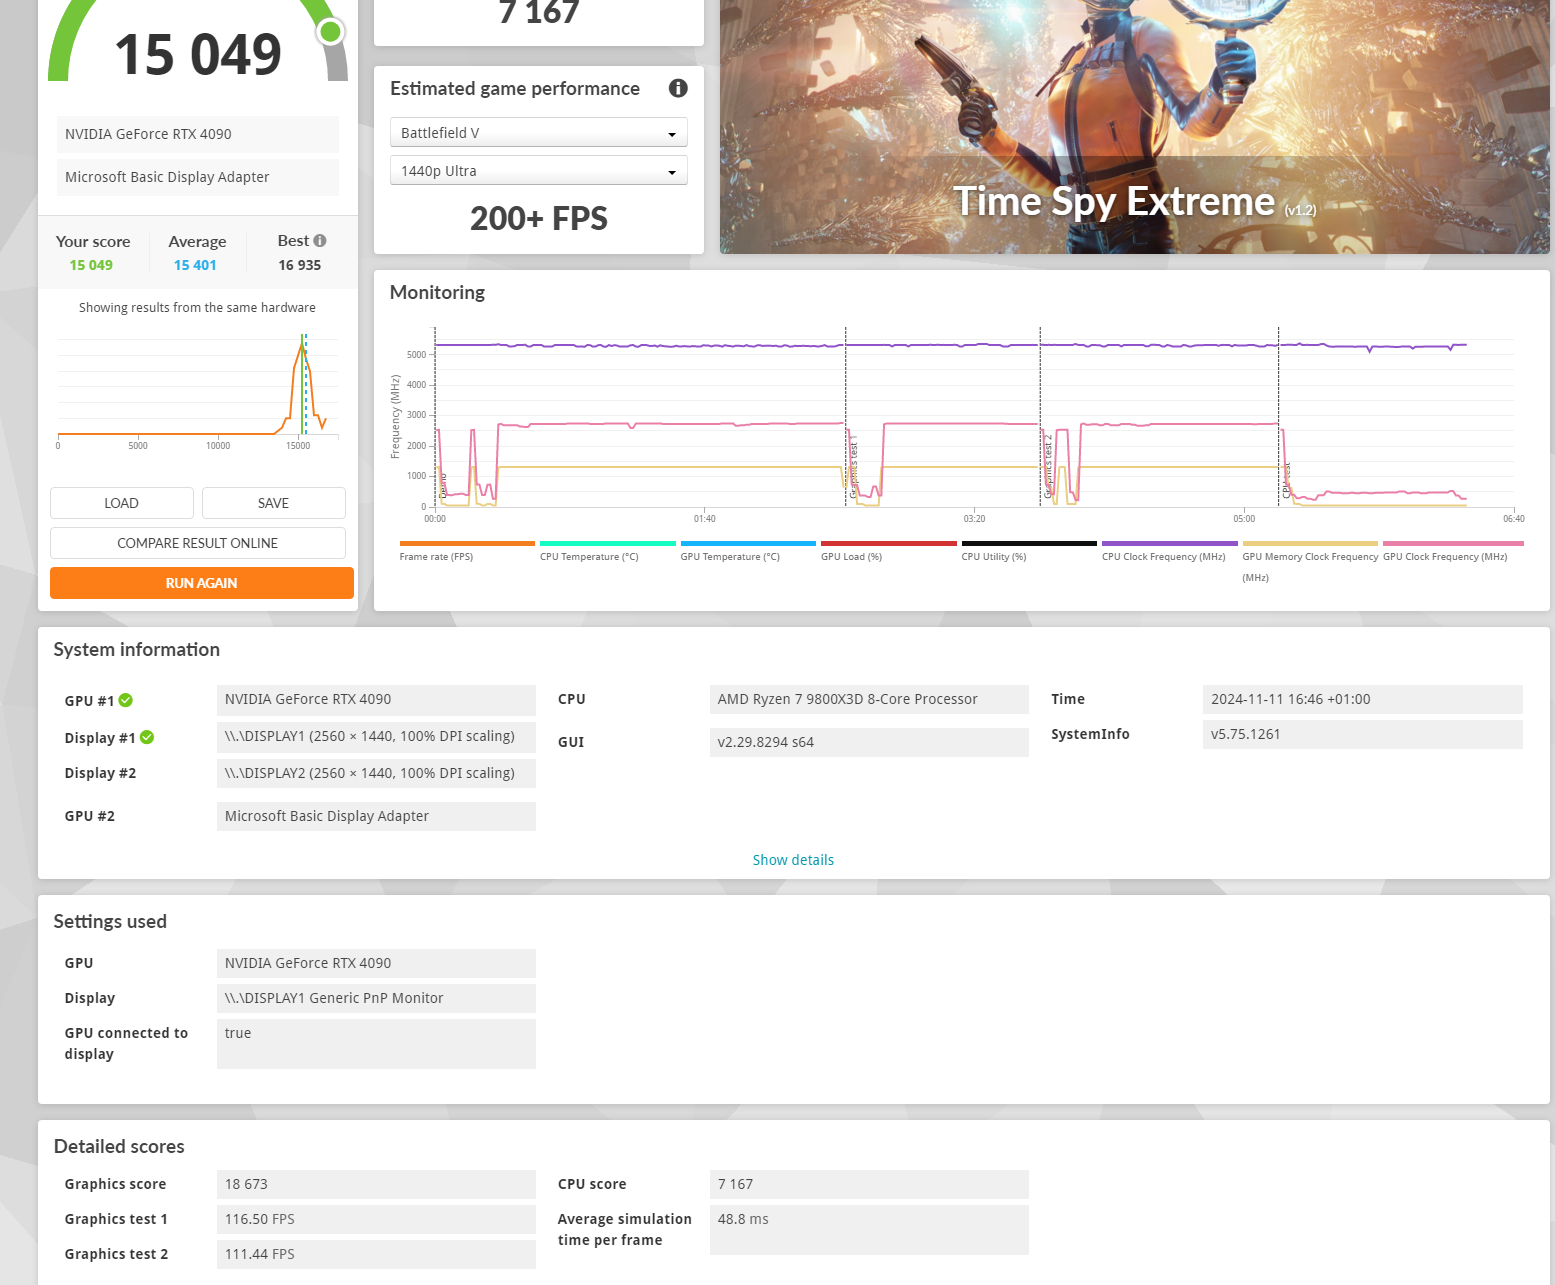1555x1285 pixels.
Task: Click the orange RUN AGAIN button
Action: coord(202,583)
